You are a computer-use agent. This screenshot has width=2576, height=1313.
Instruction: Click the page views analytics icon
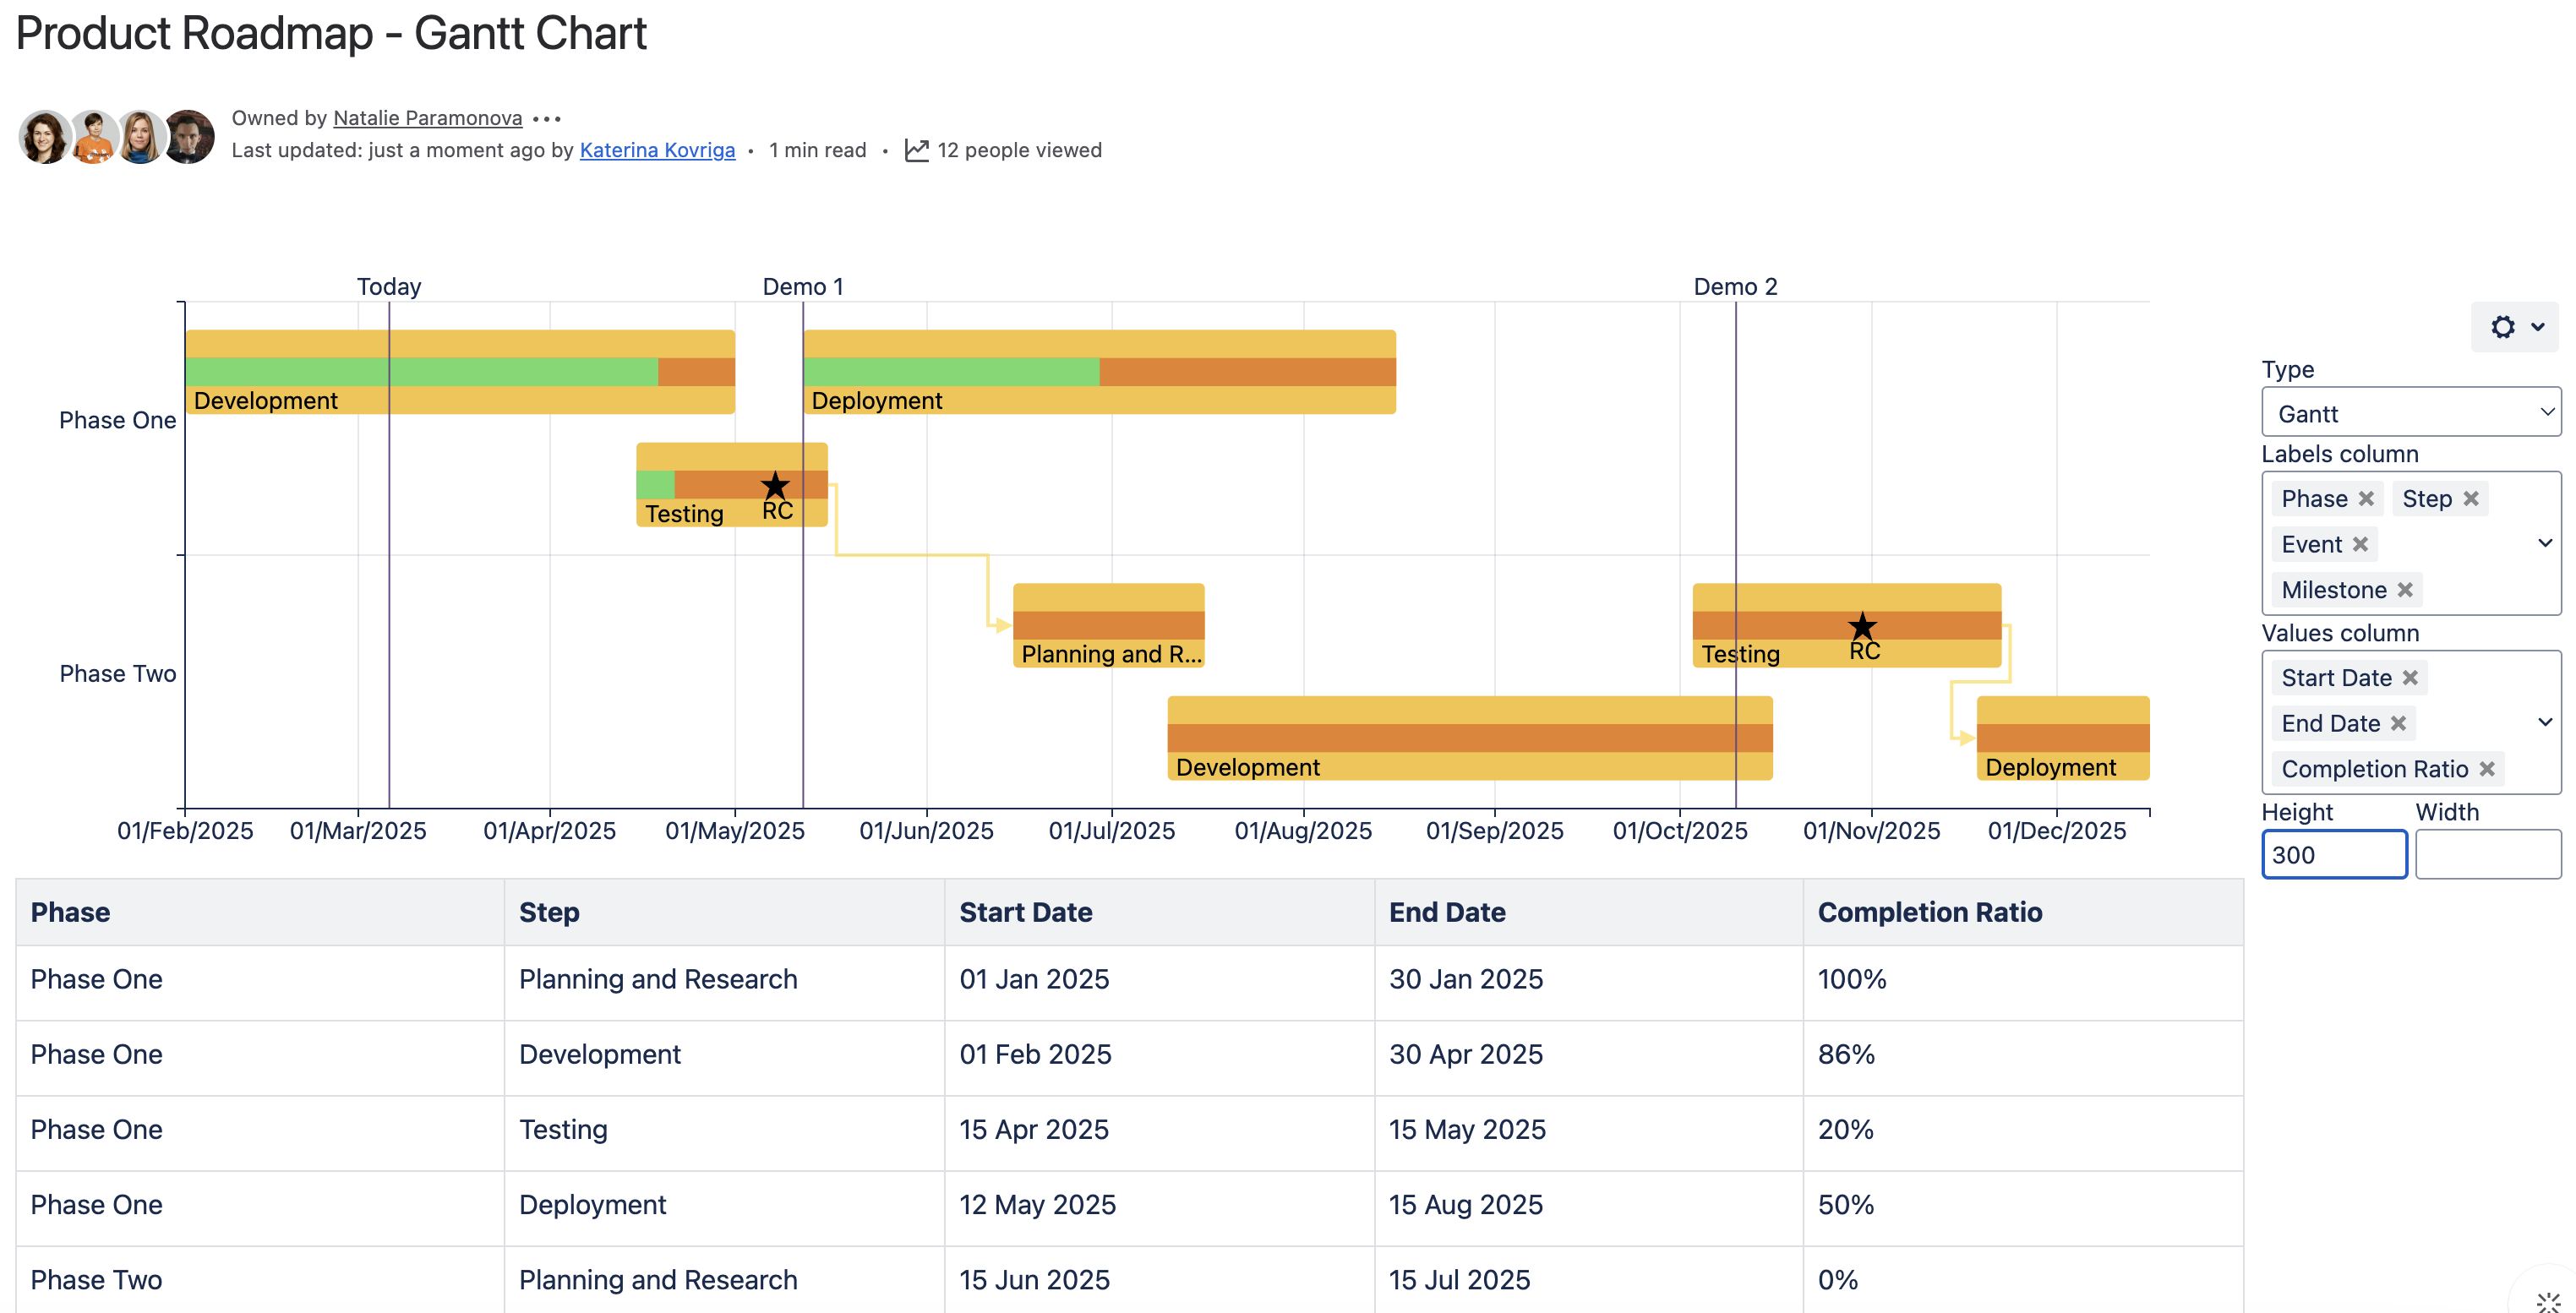[916, 150]
